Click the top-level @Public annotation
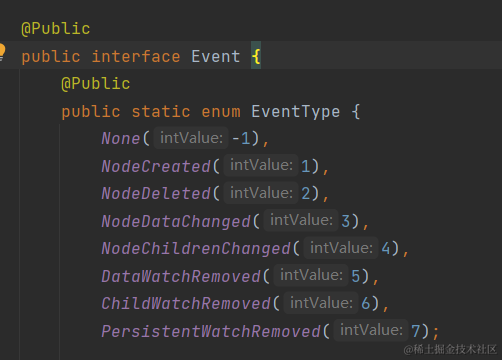The width and height of the screenshot is (502, 360). point(56,29)
